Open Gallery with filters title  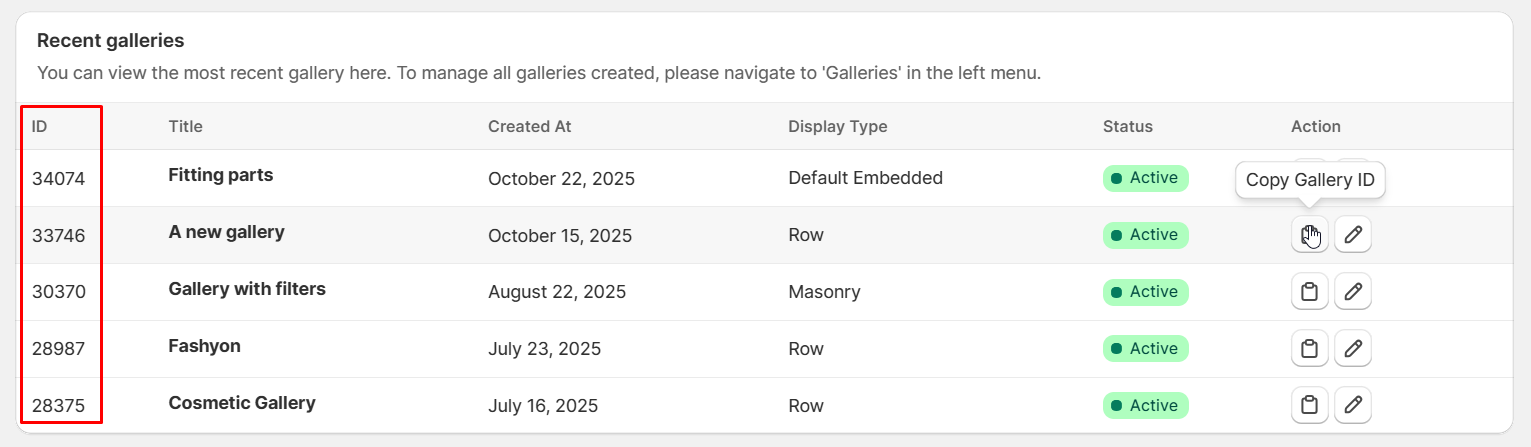click(247, 289)
